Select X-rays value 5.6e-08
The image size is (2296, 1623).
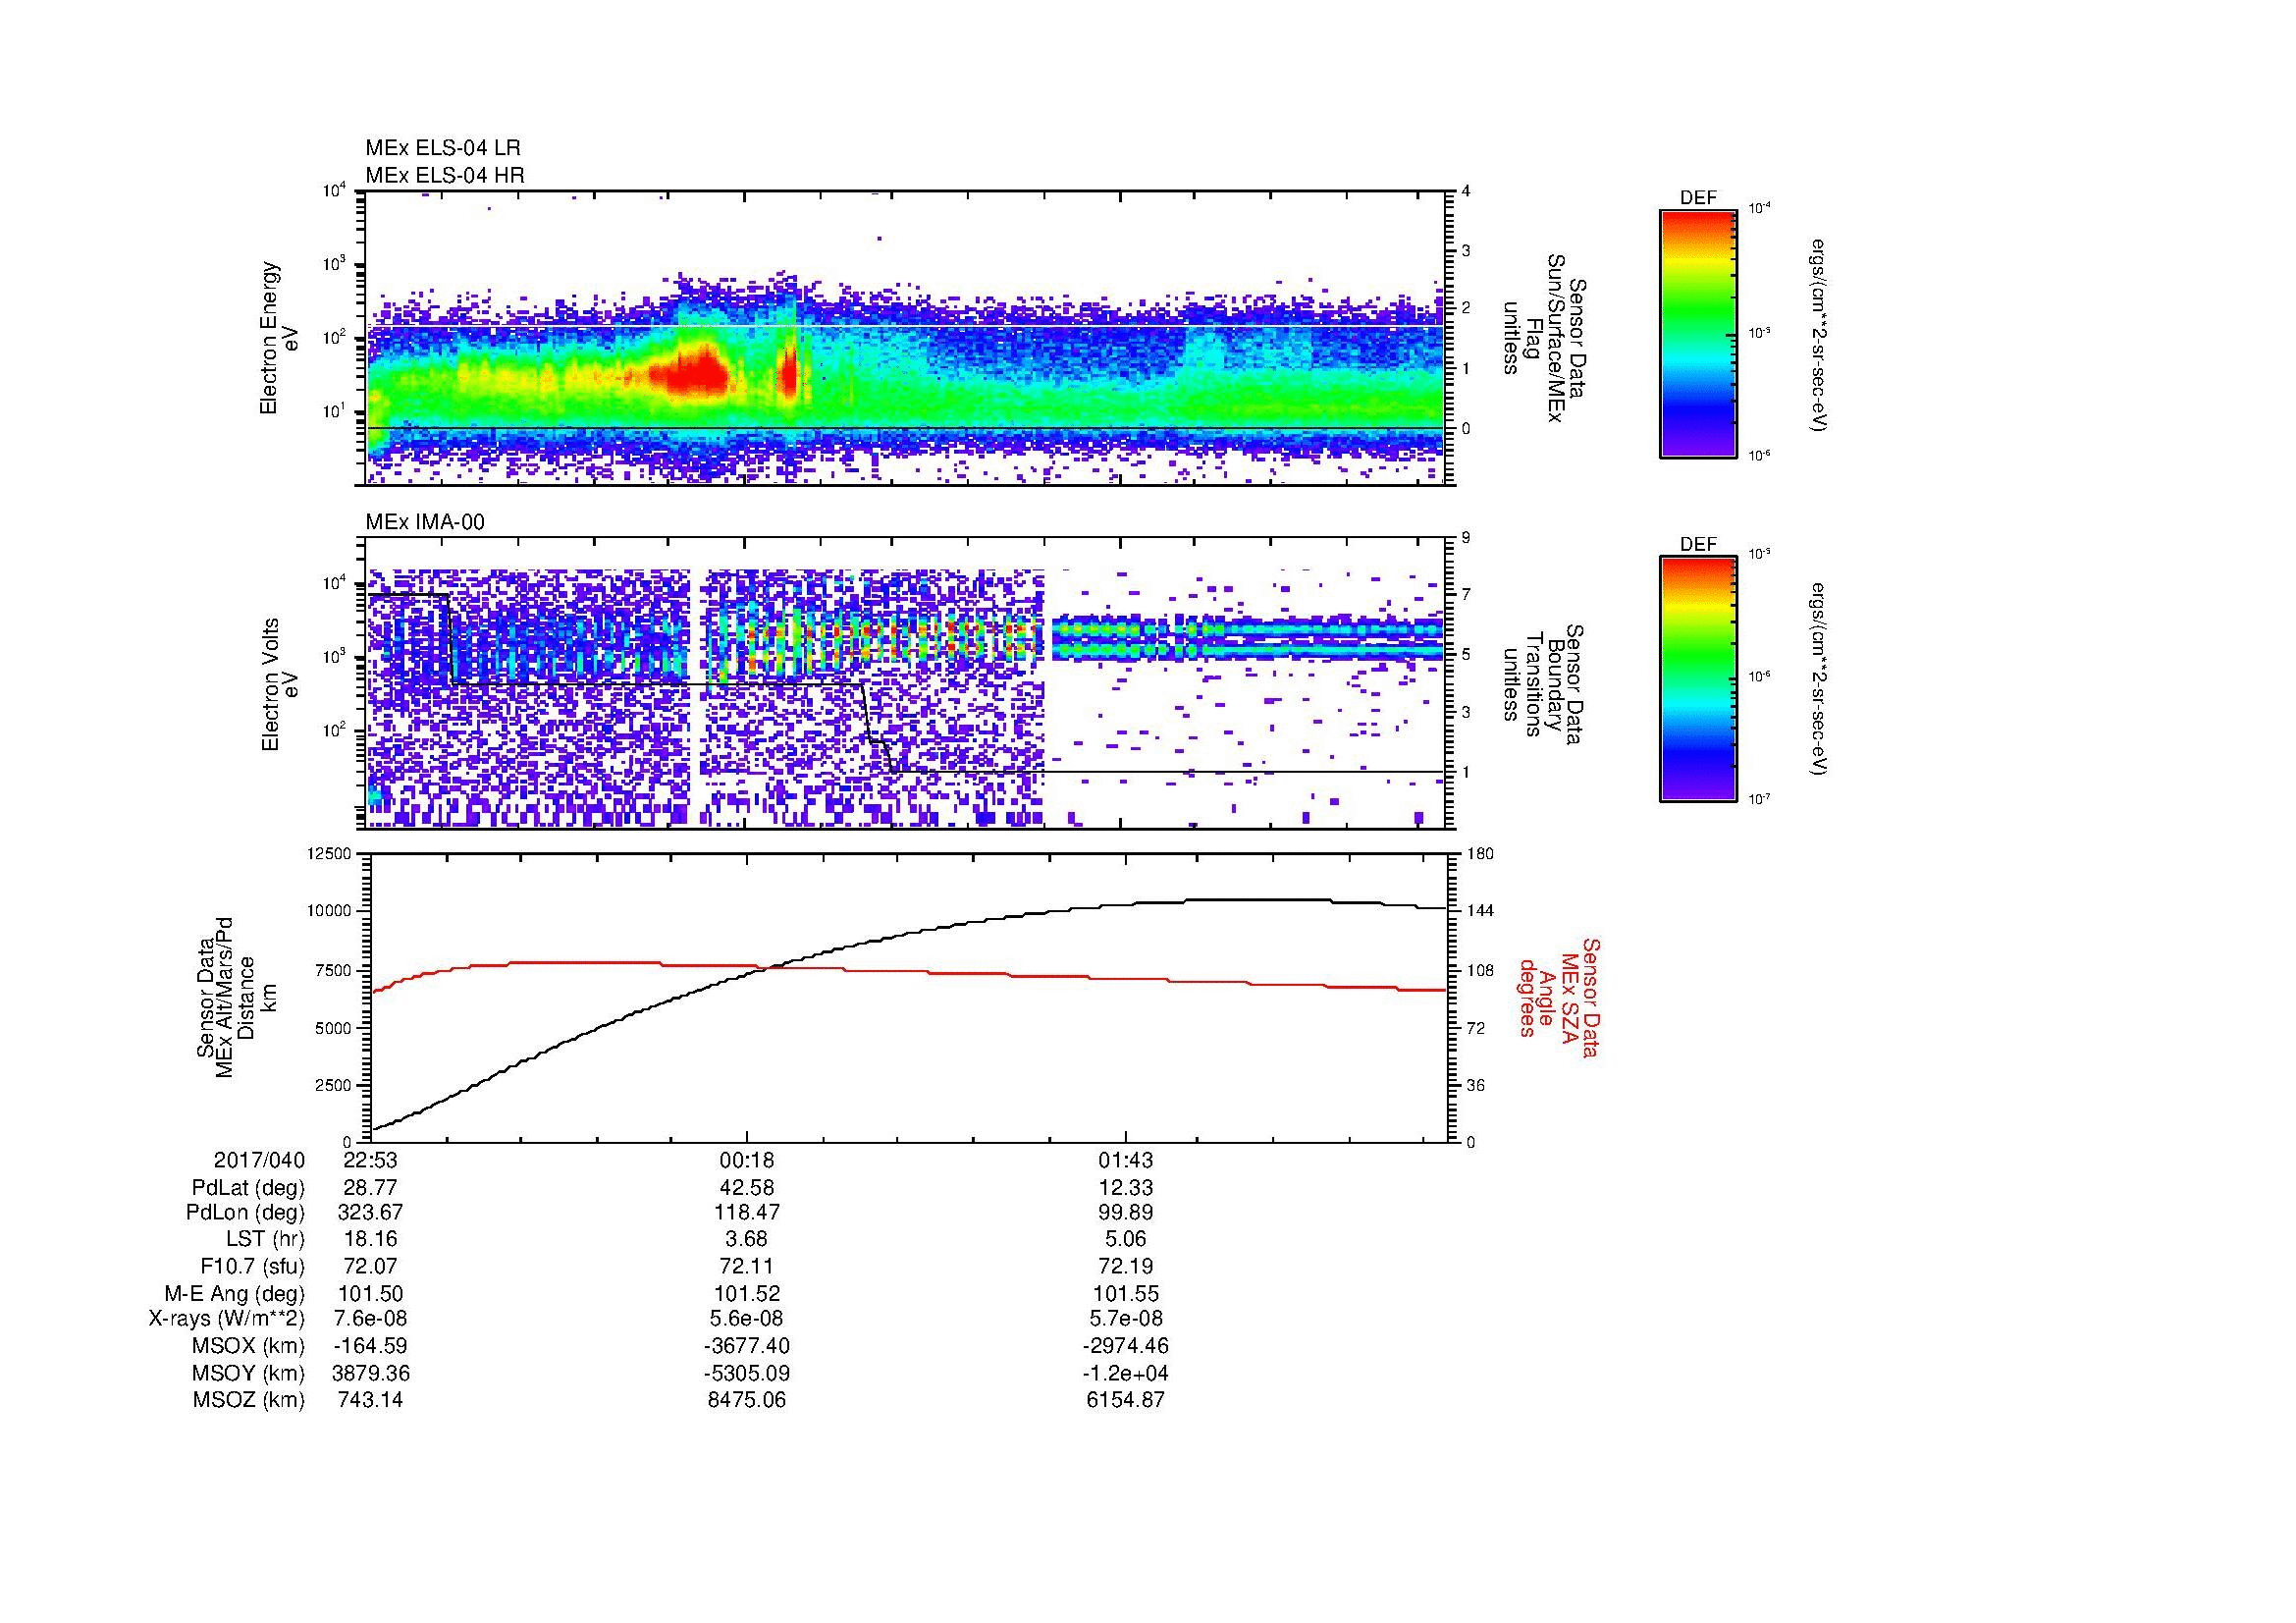point(747,1319)
